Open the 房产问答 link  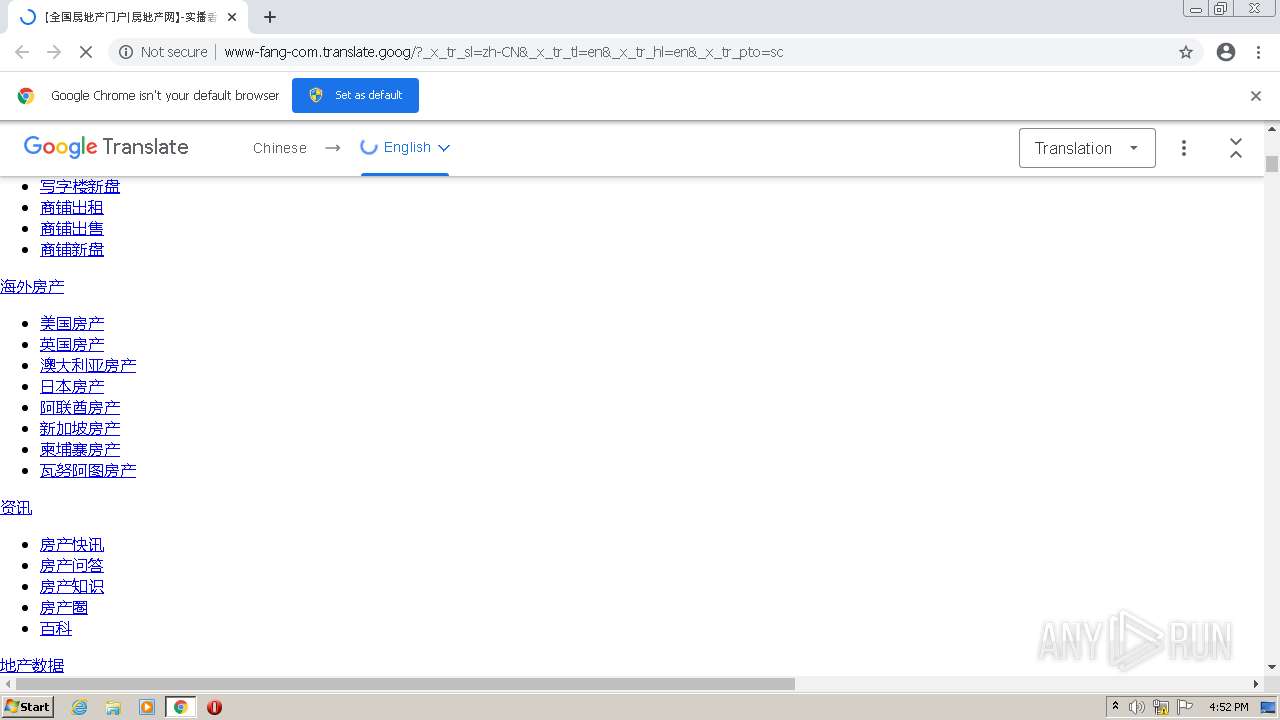(72, 565)
